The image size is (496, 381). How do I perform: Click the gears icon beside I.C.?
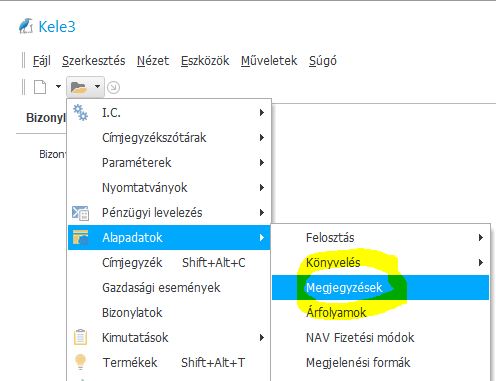pyautogui.click(x=80, y=112)
